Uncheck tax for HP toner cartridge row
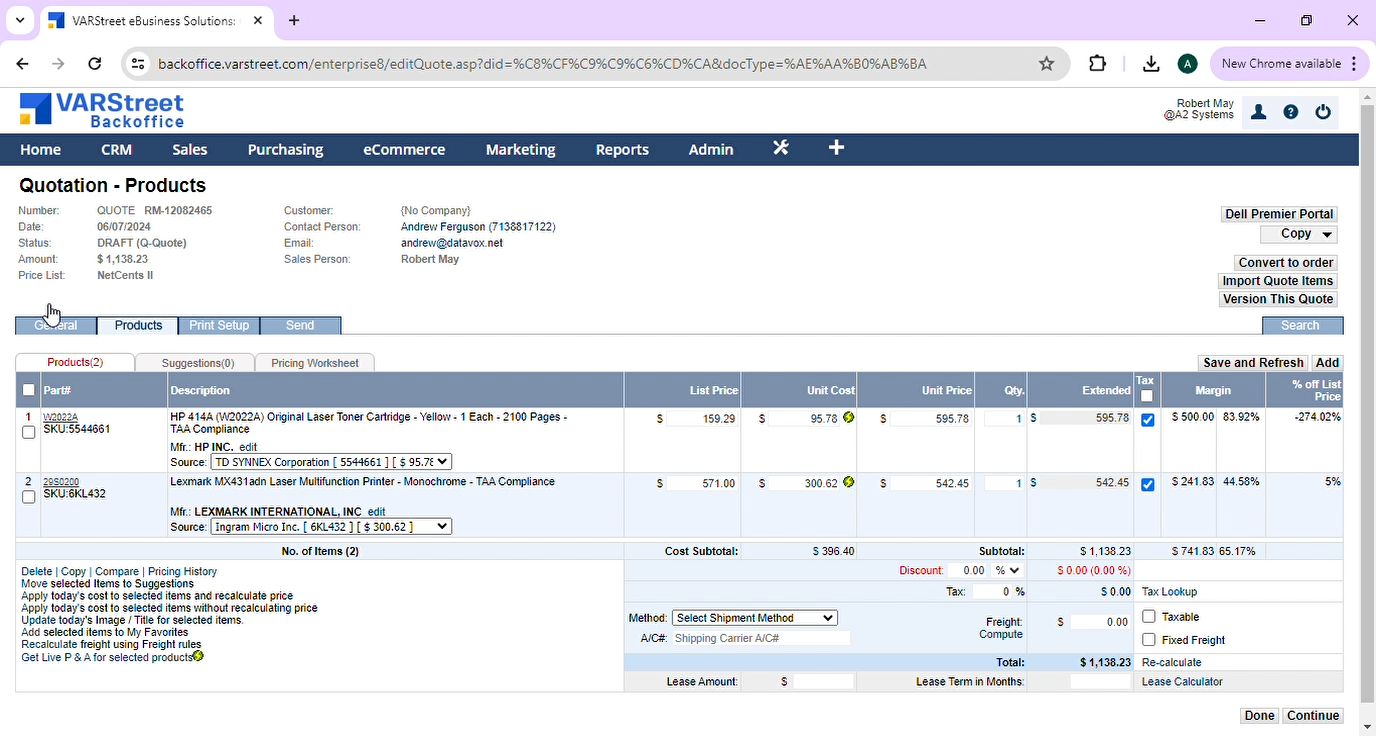The image size is (1376, 736). [1147, 420]
